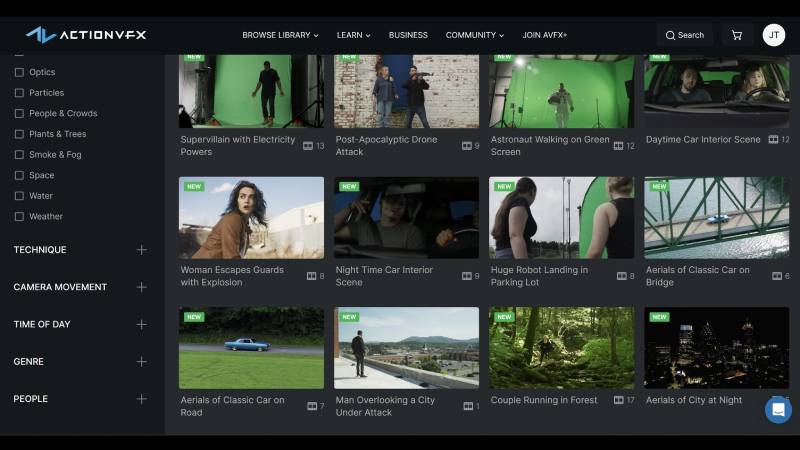Viewport: 800px width, 450px height.
Task: Click the Search button
Action: pyautogui.click(x=685, y=35)
